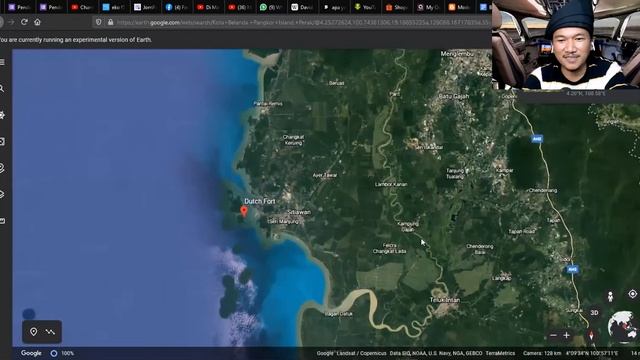Switch to the My D browser tab

click(429, 7)
